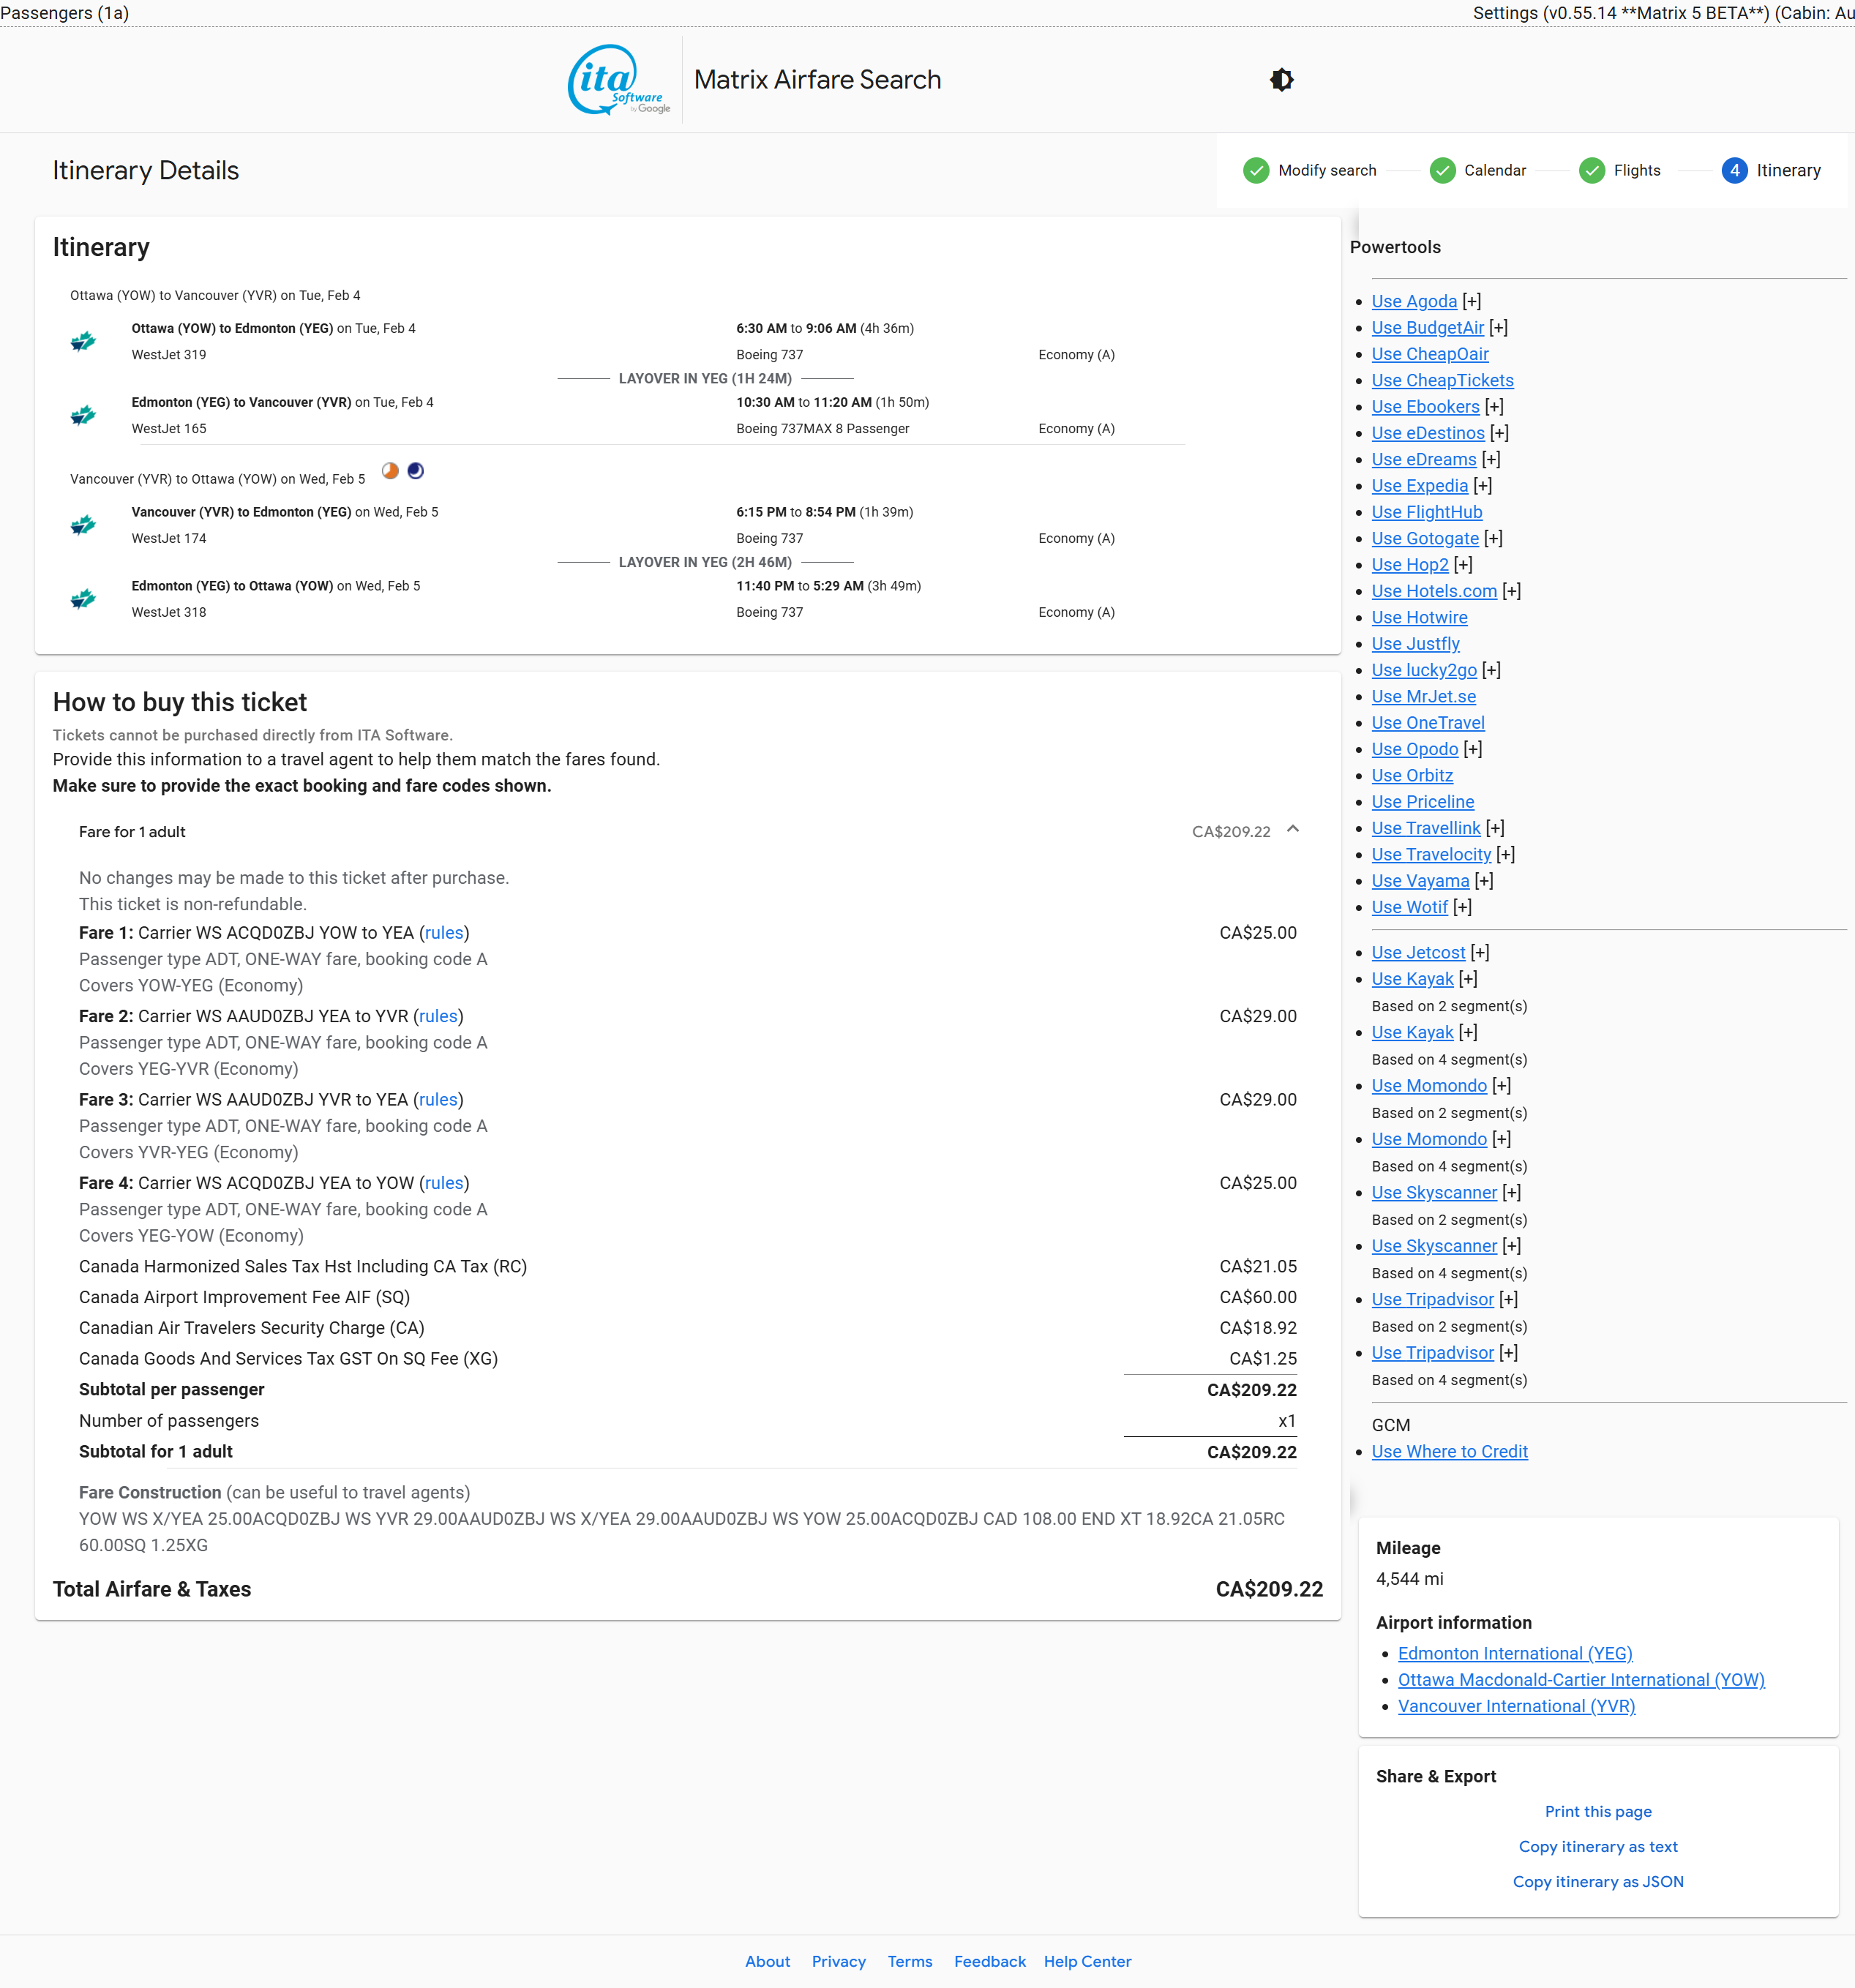The height and width of the screenshot is (1988, 1855).
Task: Open the Use Priceline link
Action: coord(1422,802)
